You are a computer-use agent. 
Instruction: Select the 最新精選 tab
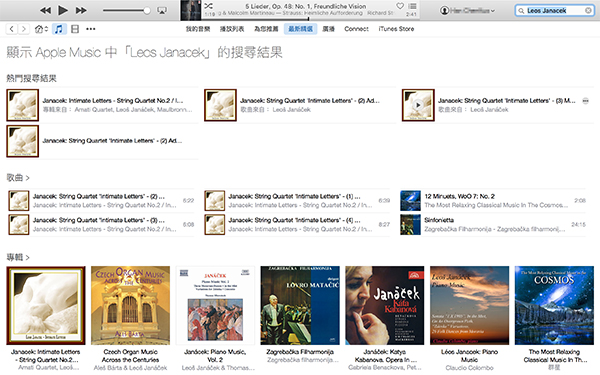click(x=300, y=29)
